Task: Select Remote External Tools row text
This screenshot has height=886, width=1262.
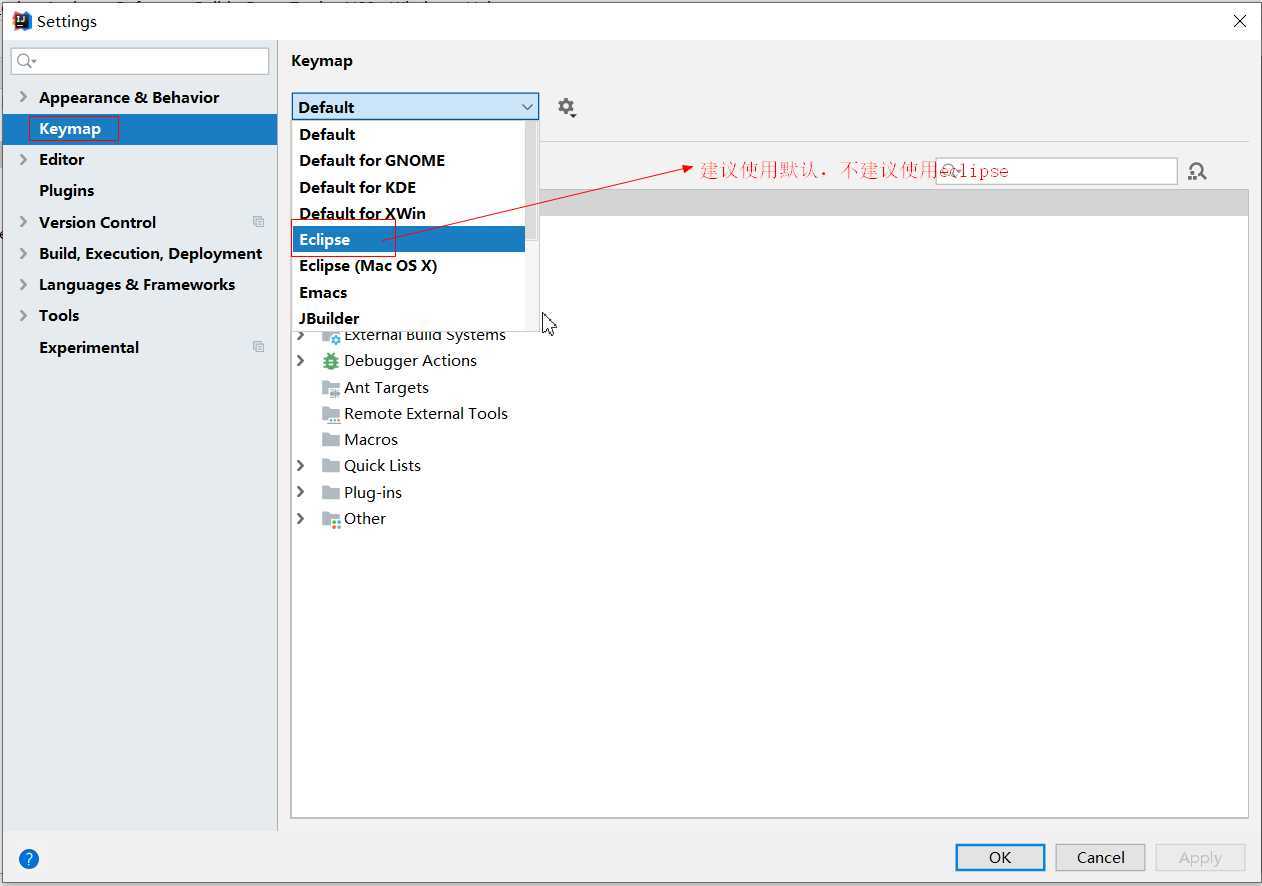Action: click(x=426, y=414)
